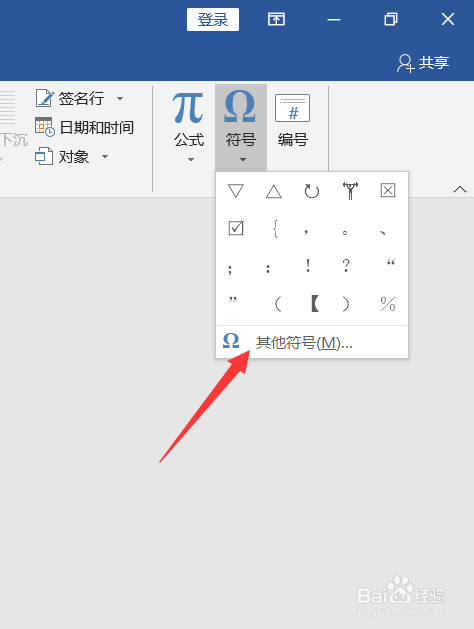Click the 对象 object button

tap(62, 156)
